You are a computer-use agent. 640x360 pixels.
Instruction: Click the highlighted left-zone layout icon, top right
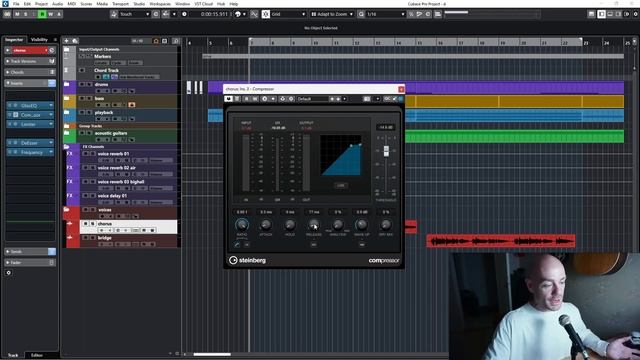click(601, 14)
